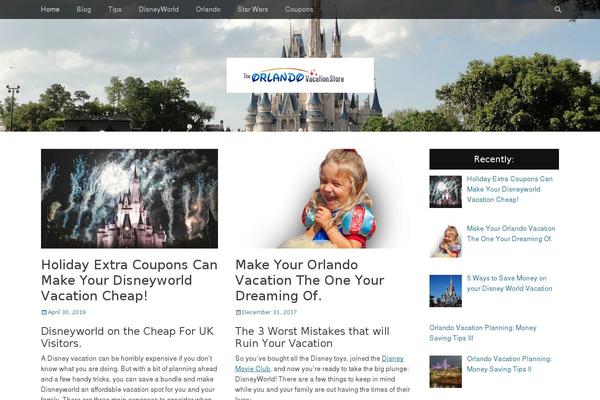Screen dimensions: 600x400
Task: Click heading Disneyworld on the Cheap For UK Visitors
Action: 127,337
